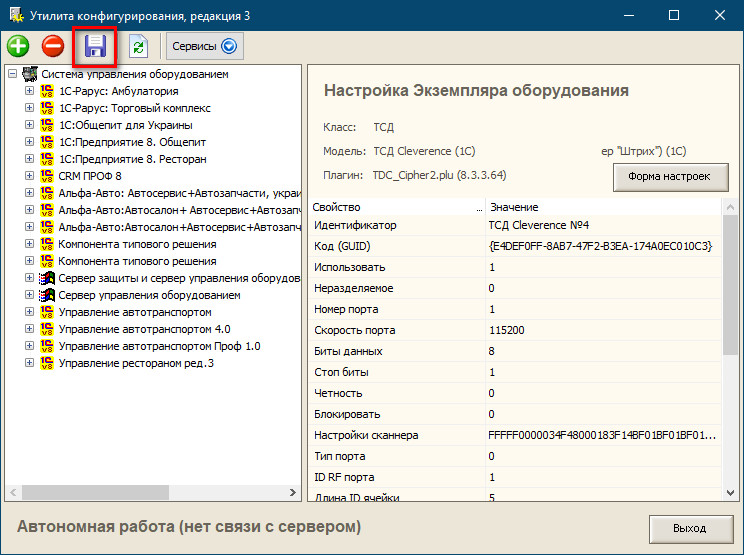Click the red Delete (minus) toolbar icon
Viewport: 744px width, 555px height.
[53, 46]
